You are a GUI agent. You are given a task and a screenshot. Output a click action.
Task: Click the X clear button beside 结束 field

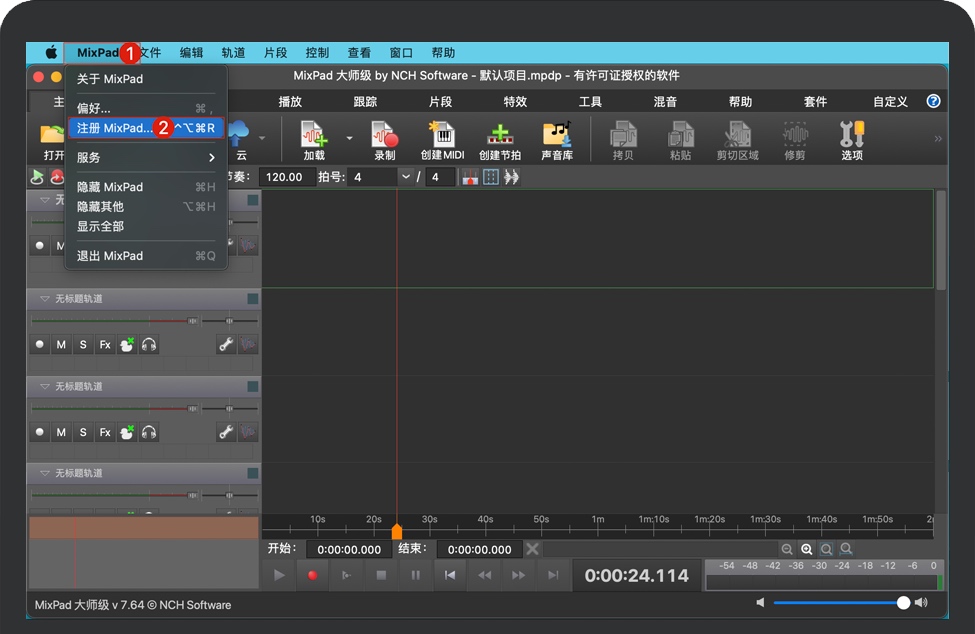(x=532, y=549)
